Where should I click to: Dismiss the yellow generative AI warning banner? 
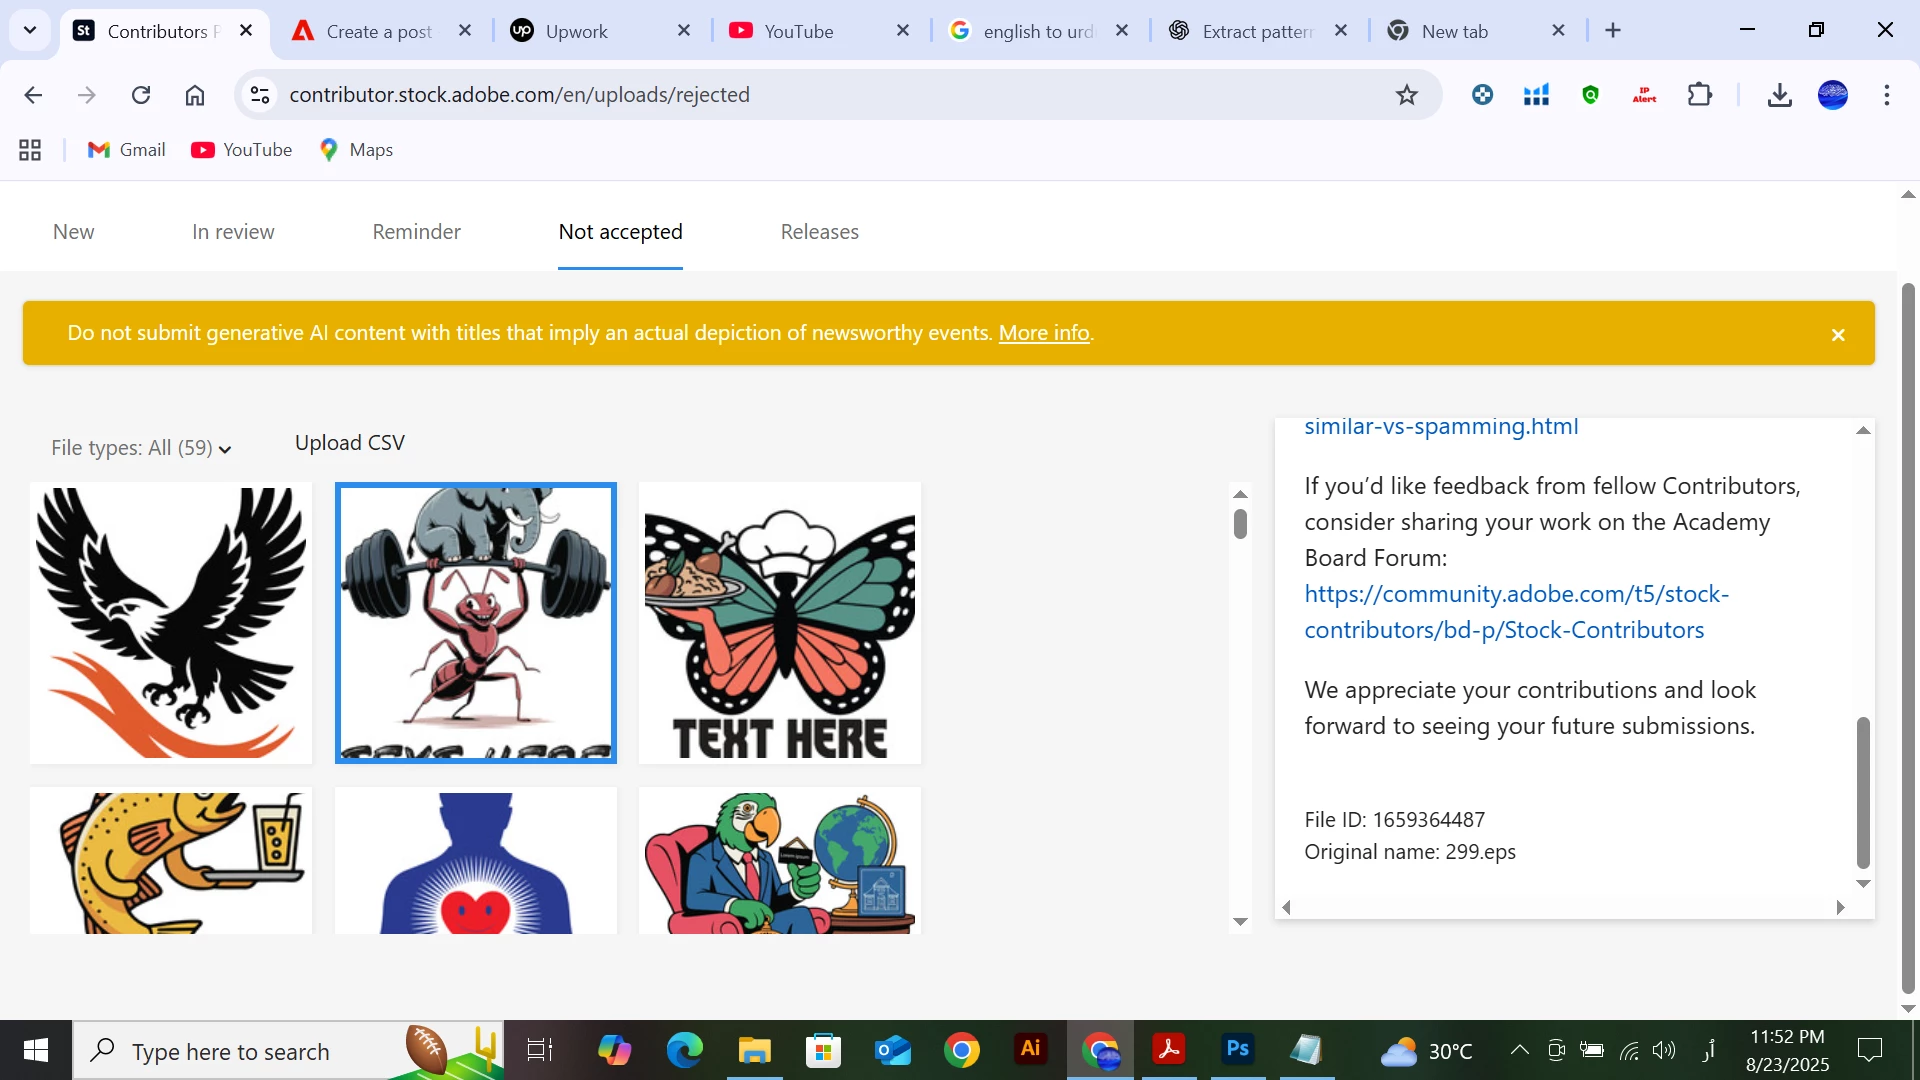pyautogui.click(x=1838, y=335)
